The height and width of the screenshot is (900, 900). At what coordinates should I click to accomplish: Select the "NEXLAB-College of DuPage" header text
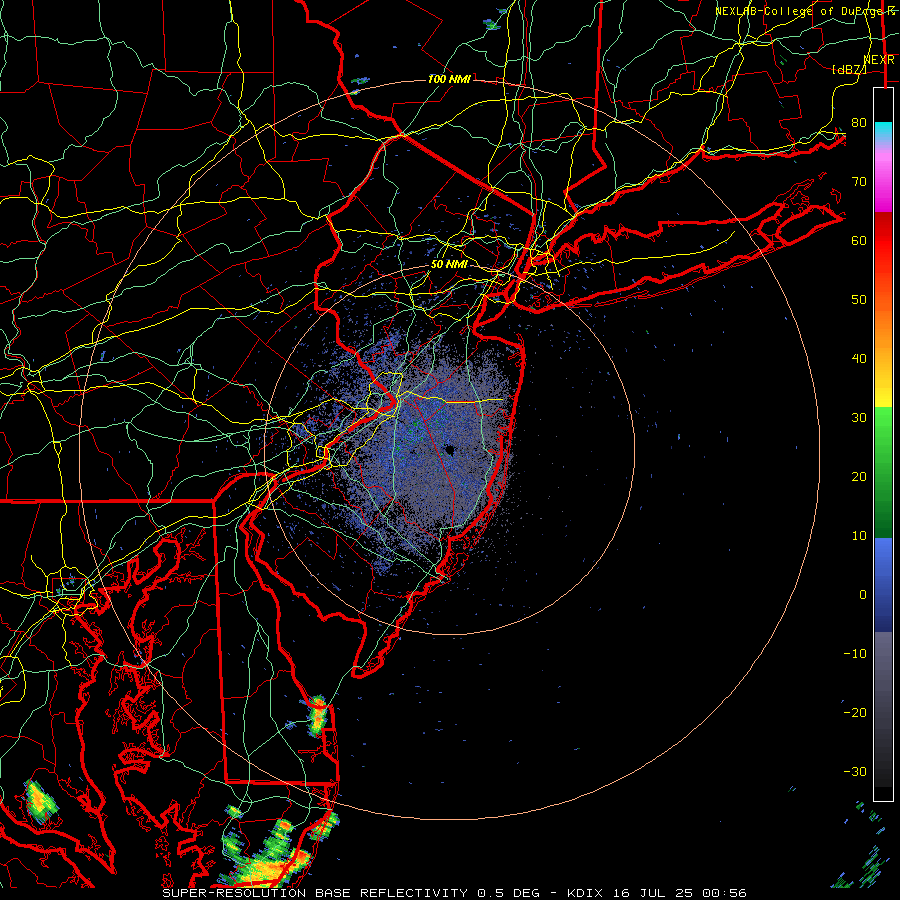(x=798, y=11)
